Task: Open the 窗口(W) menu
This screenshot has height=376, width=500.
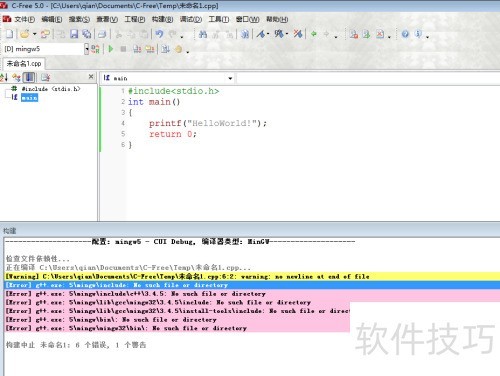Action: (247, 19)
